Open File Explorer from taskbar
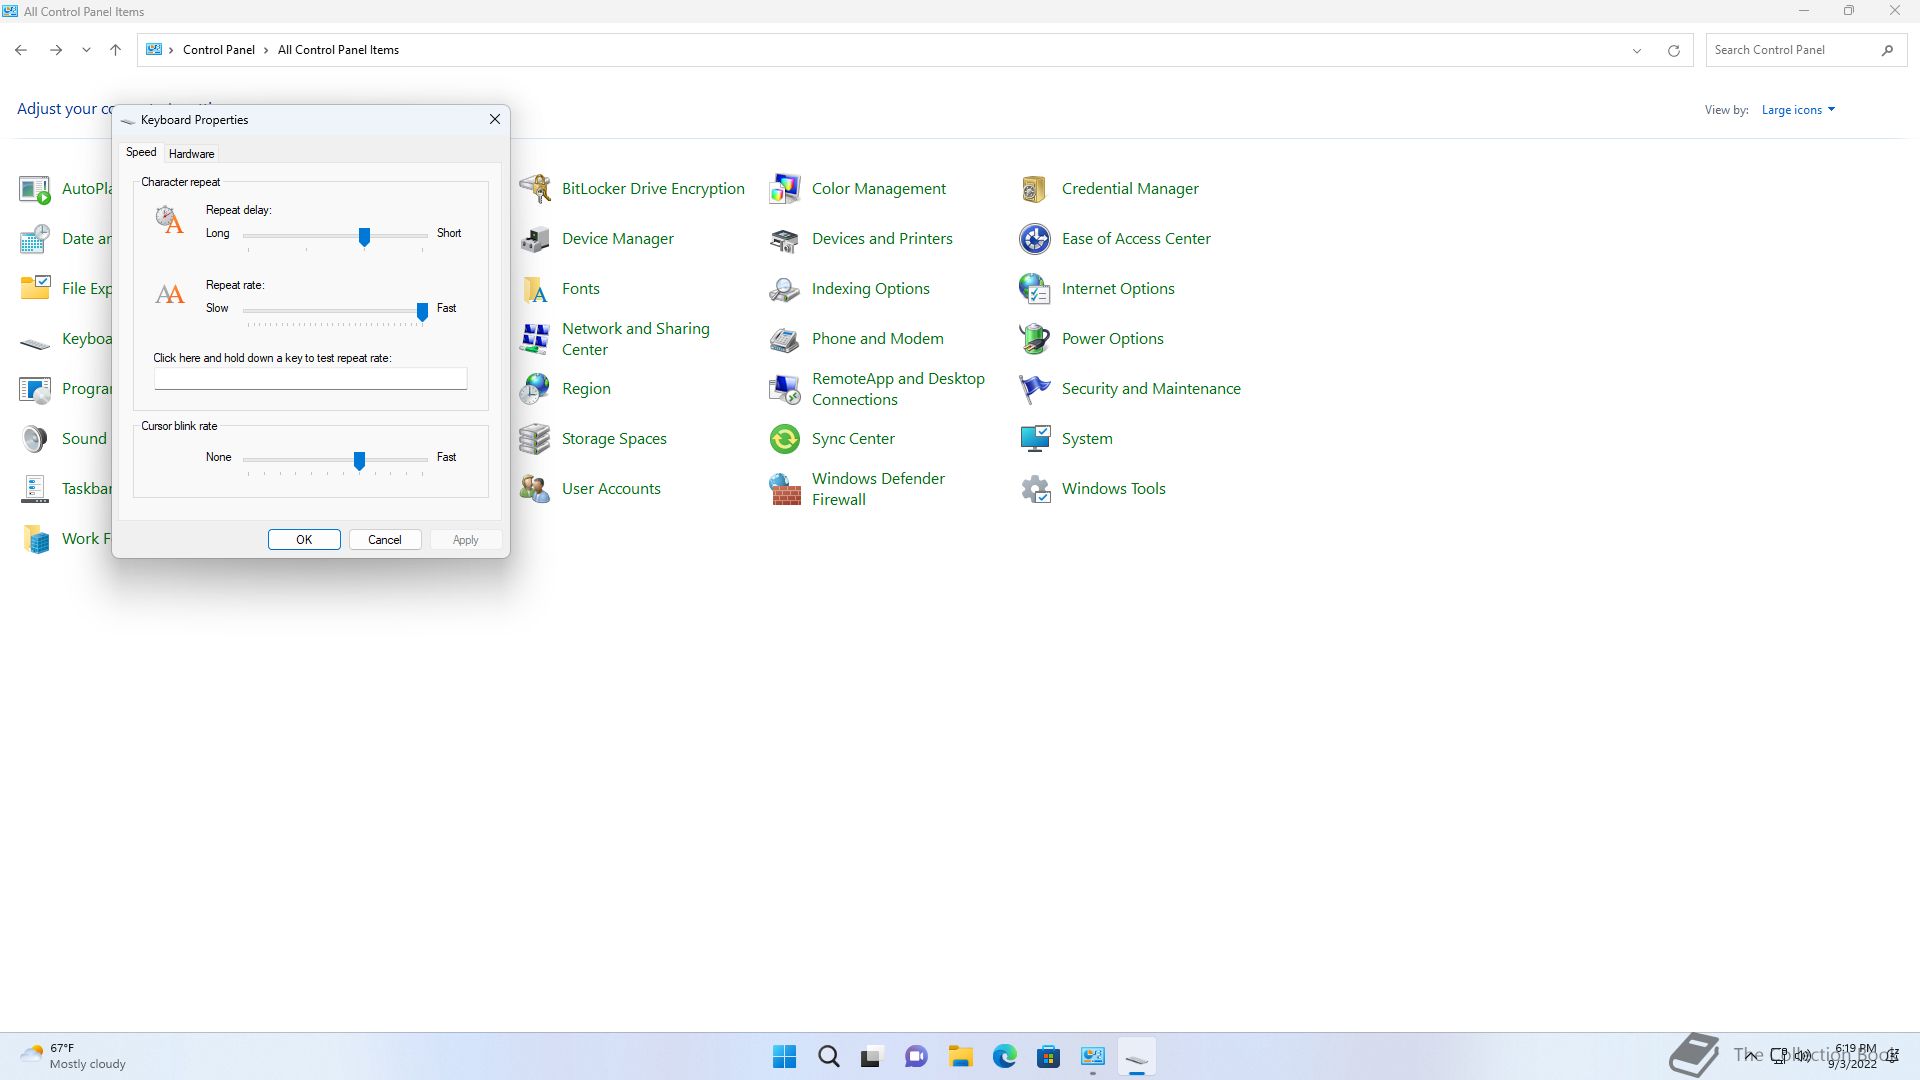This screenshot has width=1920, height=1080. tap(961, 1057)
